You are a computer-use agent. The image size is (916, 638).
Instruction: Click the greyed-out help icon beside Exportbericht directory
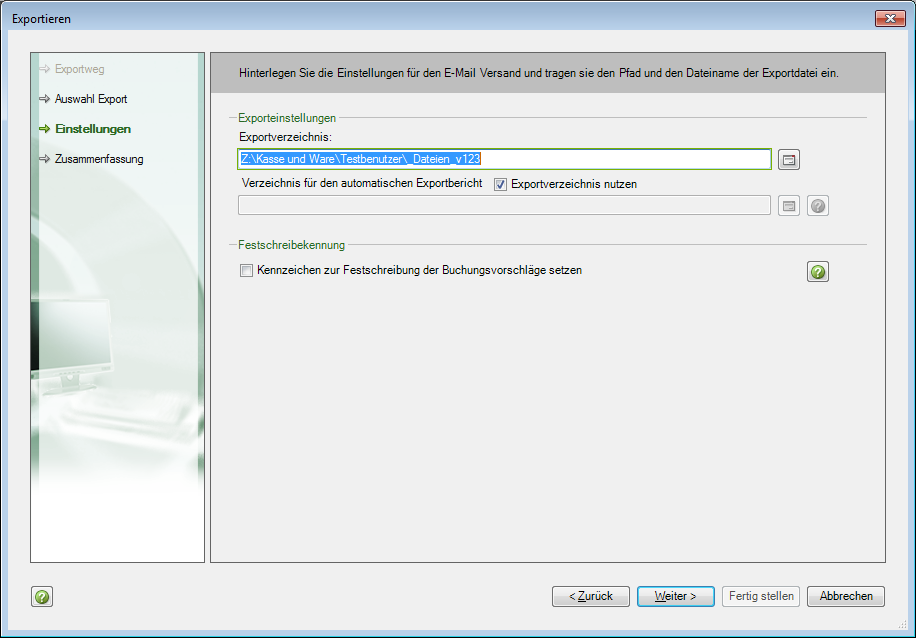click(x=818, y=206)
